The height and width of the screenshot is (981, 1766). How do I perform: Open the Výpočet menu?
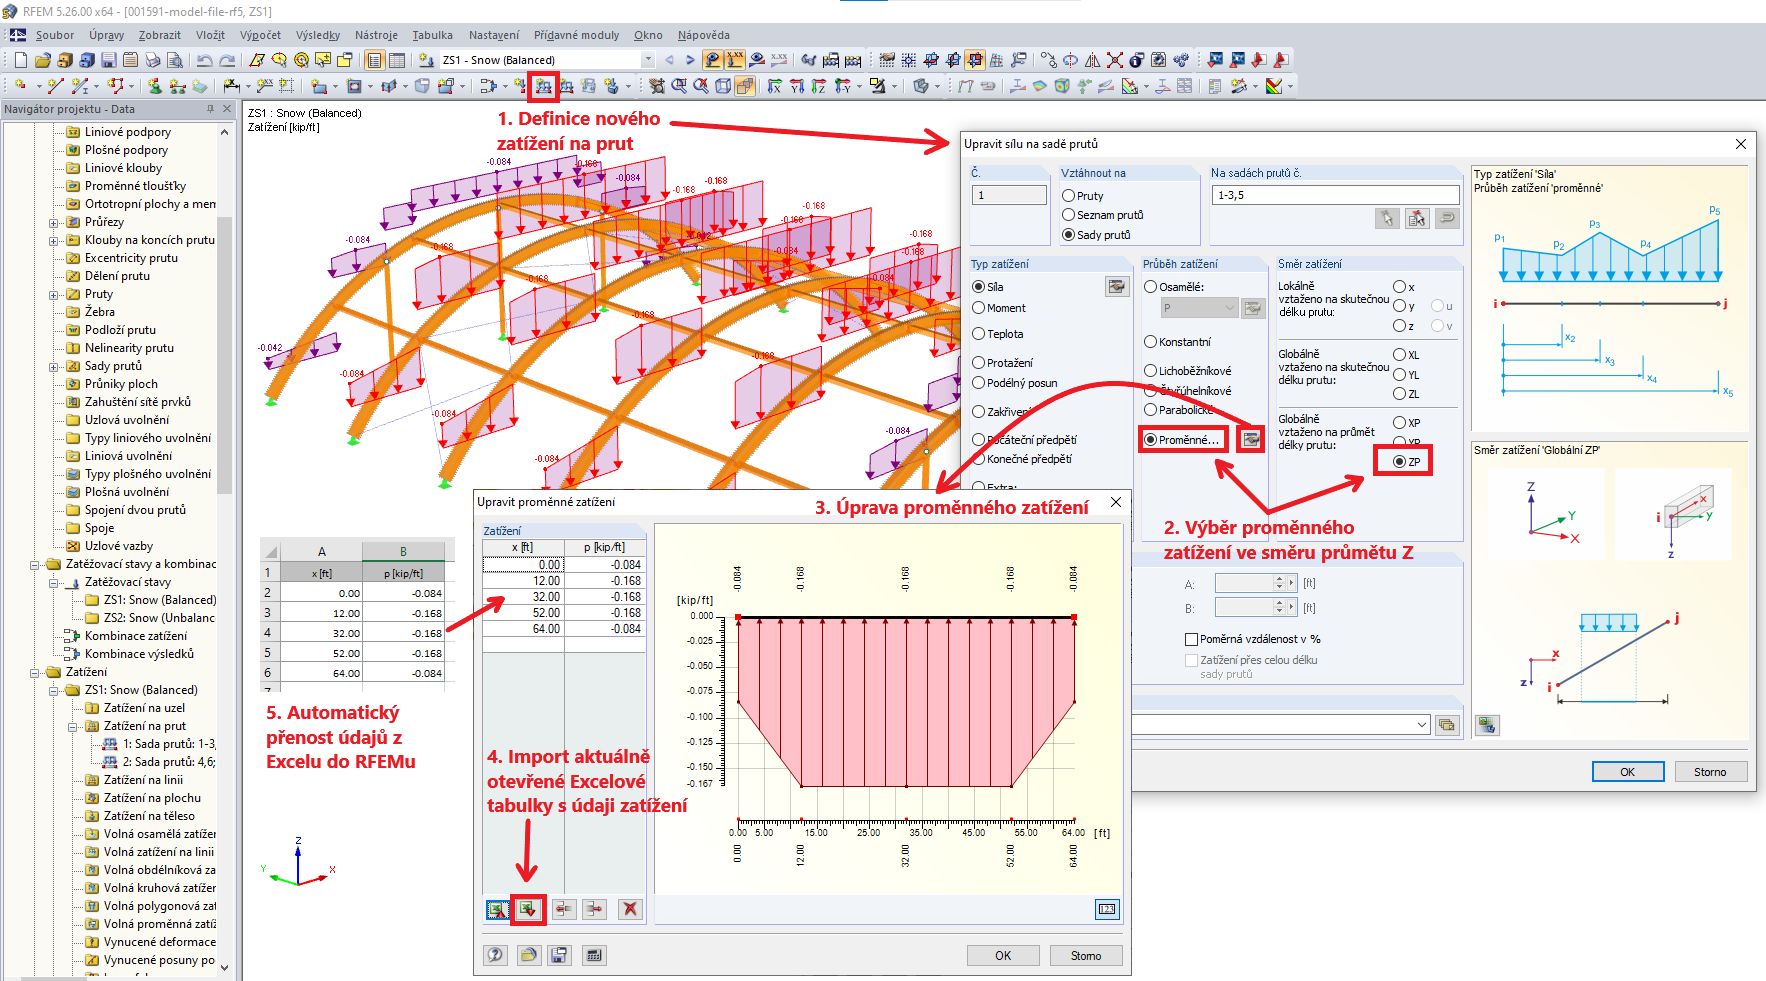pos(260,35)
